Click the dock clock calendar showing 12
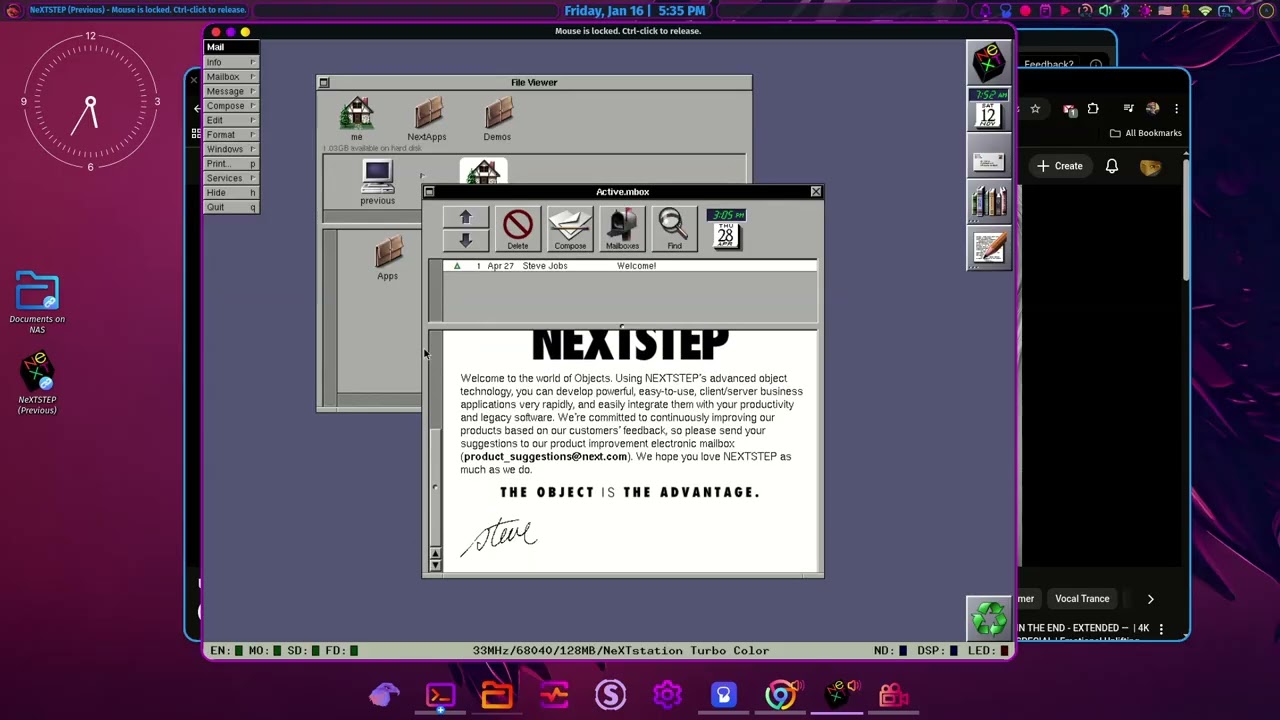 (988, 110)
